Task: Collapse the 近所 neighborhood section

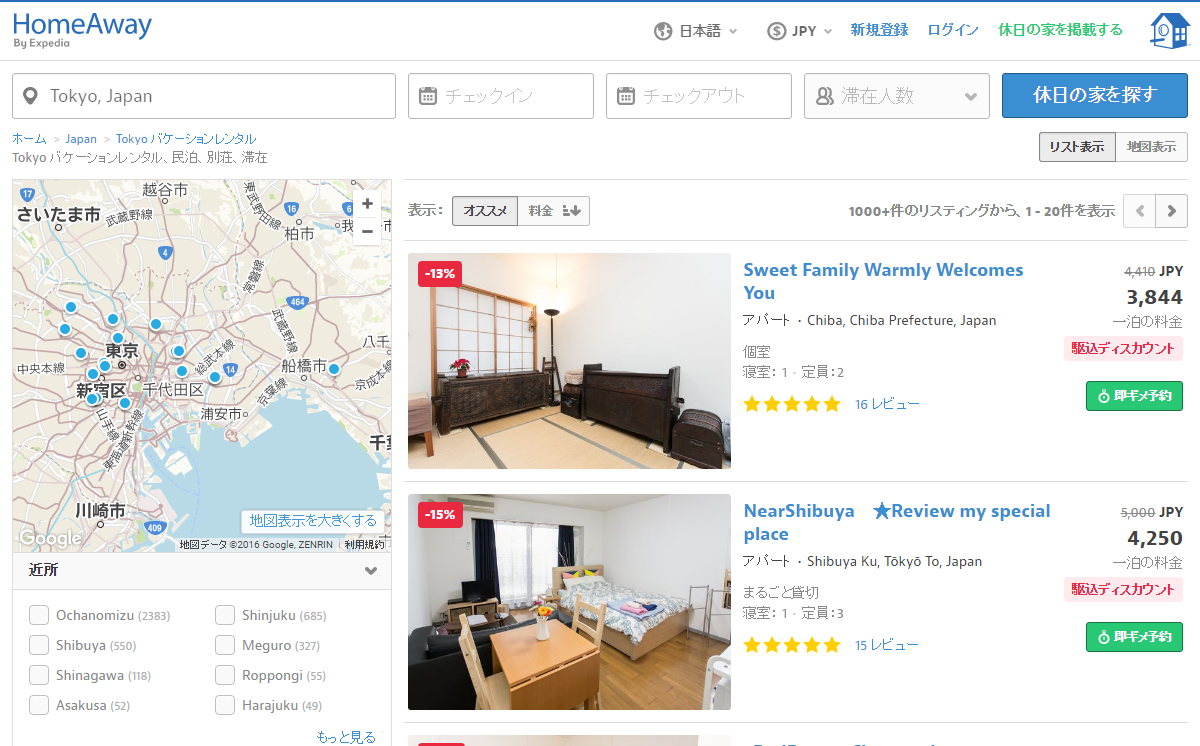Action: coord(371,571)
